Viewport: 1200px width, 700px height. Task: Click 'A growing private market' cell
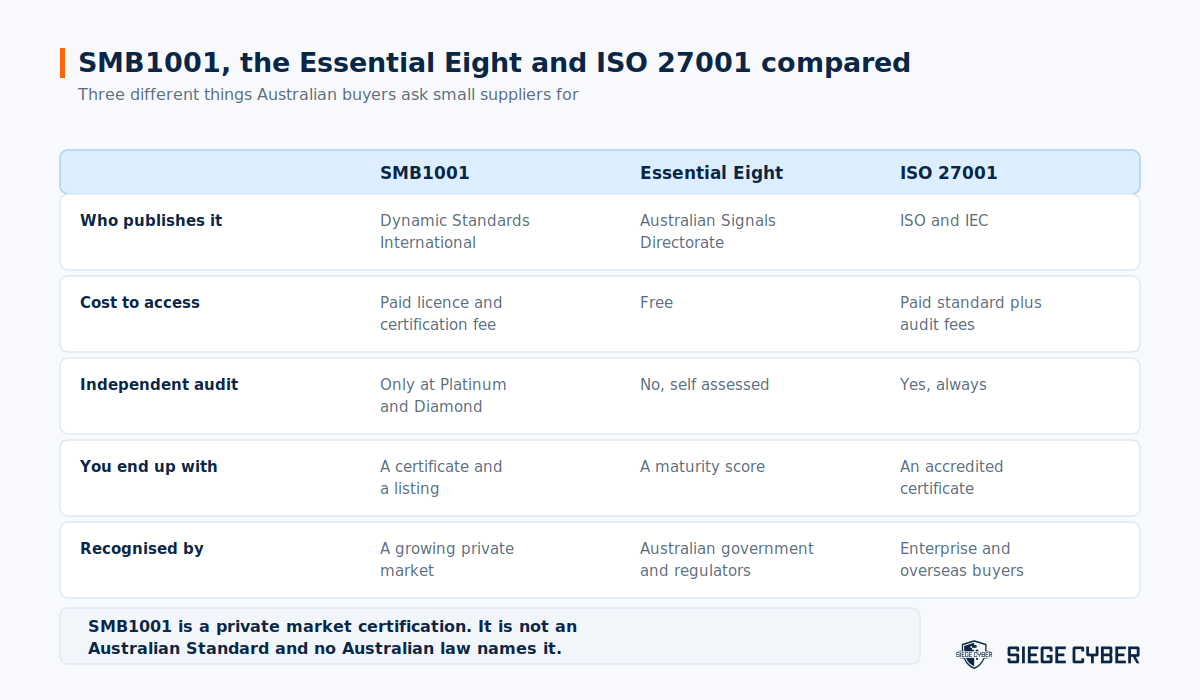[447, 560]
